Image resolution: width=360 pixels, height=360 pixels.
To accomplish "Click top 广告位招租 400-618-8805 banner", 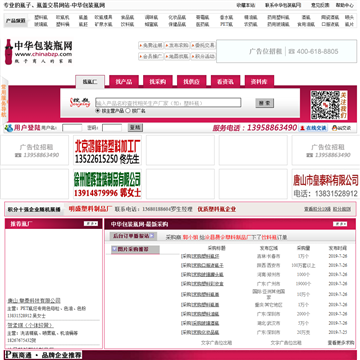I will tap(288, 52).
